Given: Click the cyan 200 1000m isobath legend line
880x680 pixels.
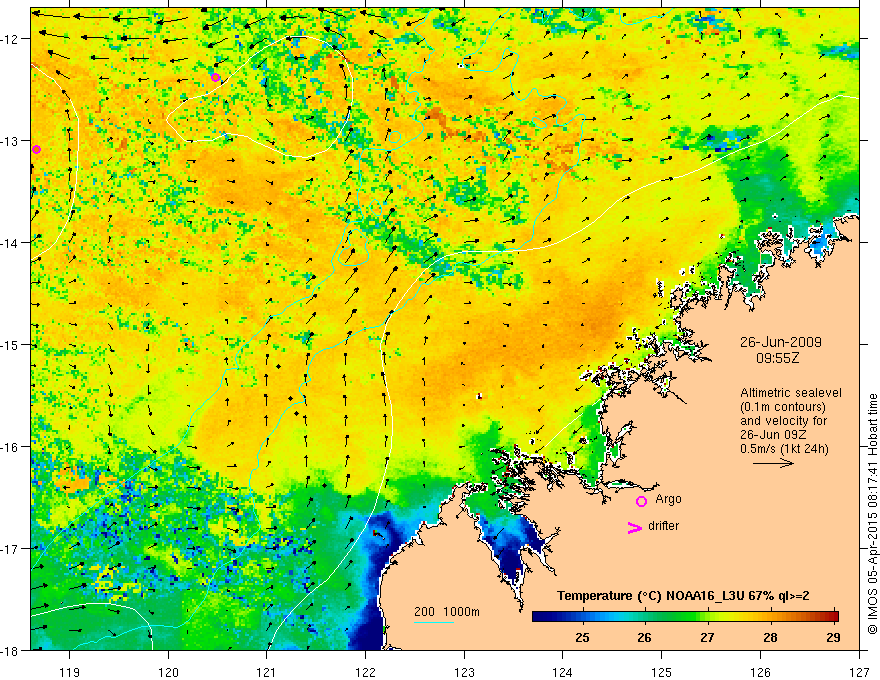Looking at the screenshot, I should pyautogui.click(x=434, y=622).
